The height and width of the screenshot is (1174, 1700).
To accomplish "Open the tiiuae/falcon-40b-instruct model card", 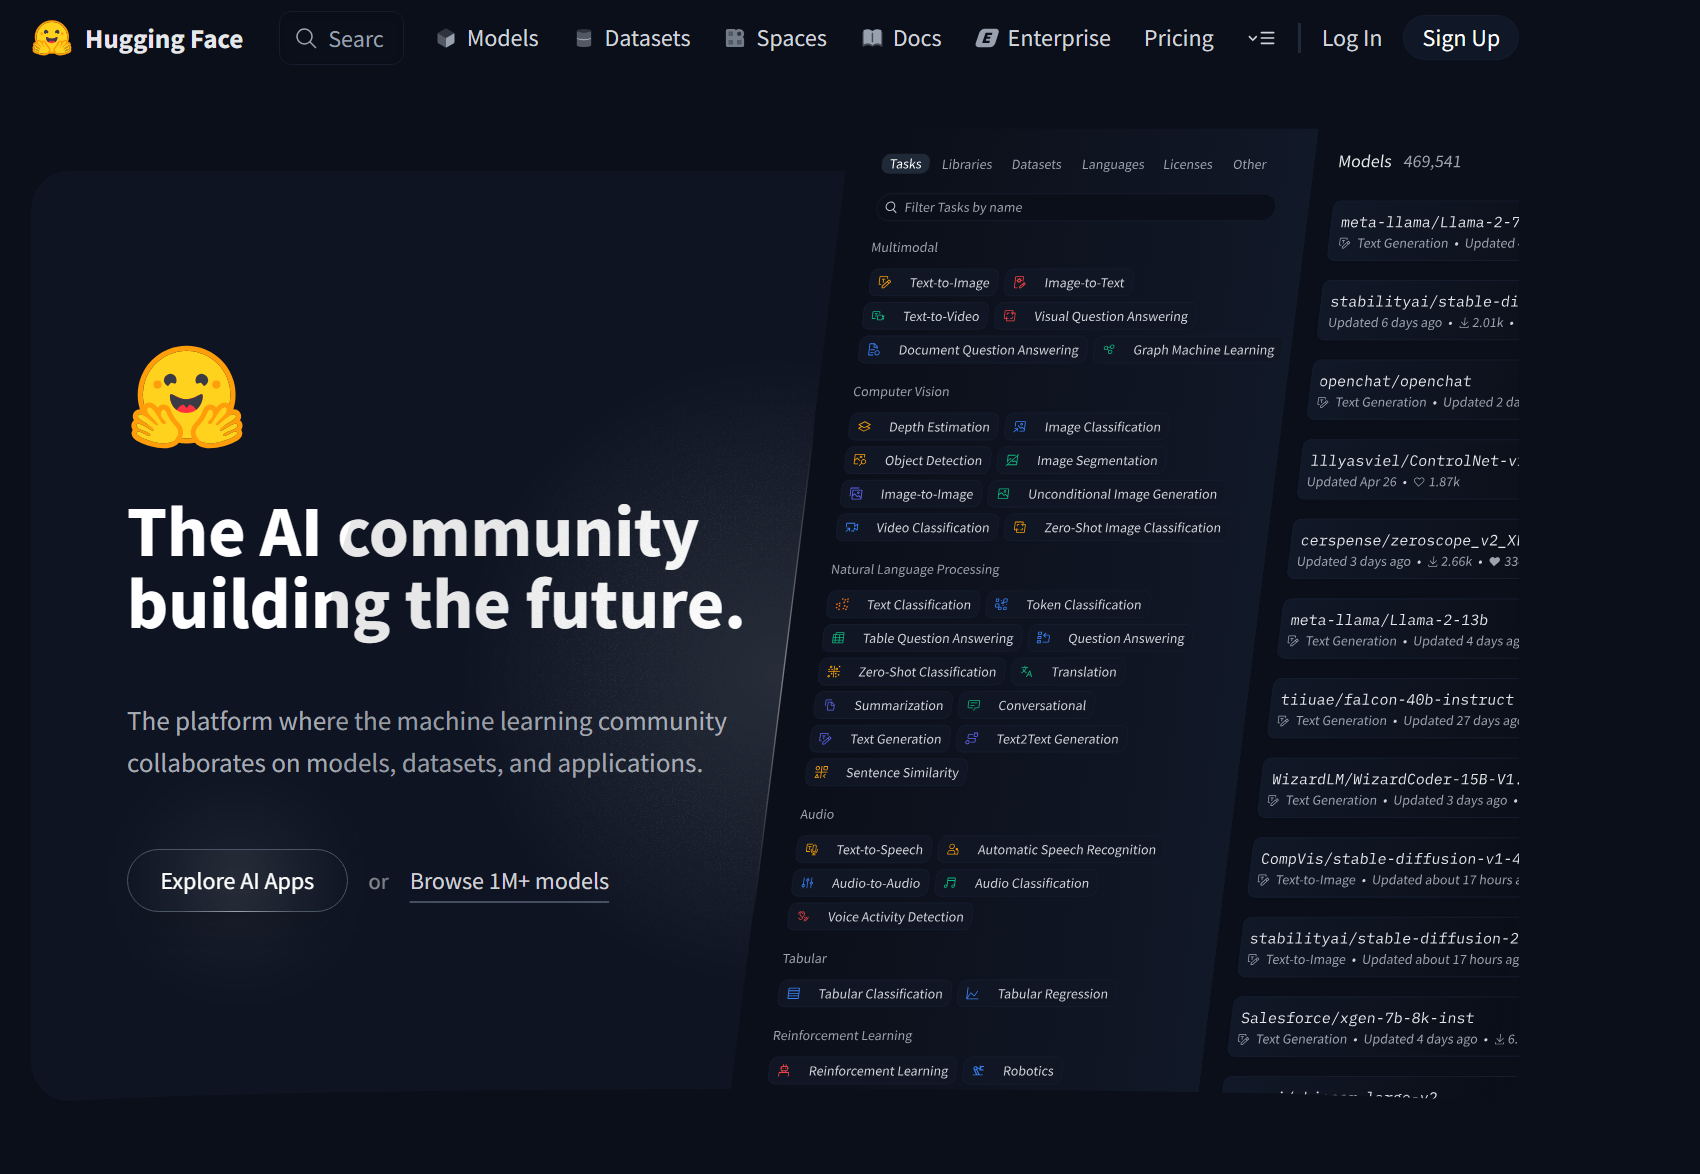I will click(x=1395, y=709).
